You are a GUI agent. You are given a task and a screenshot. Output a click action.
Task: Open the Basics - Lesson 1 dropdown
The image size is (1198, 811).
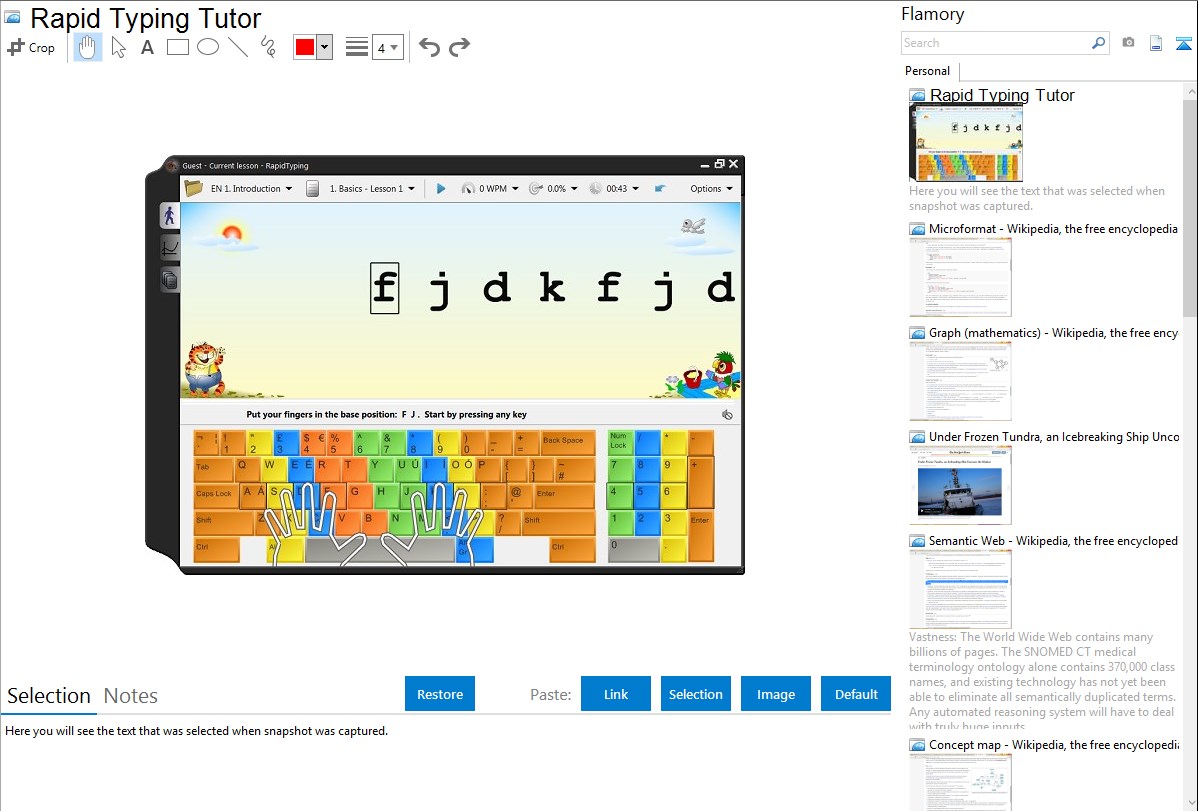372,189
